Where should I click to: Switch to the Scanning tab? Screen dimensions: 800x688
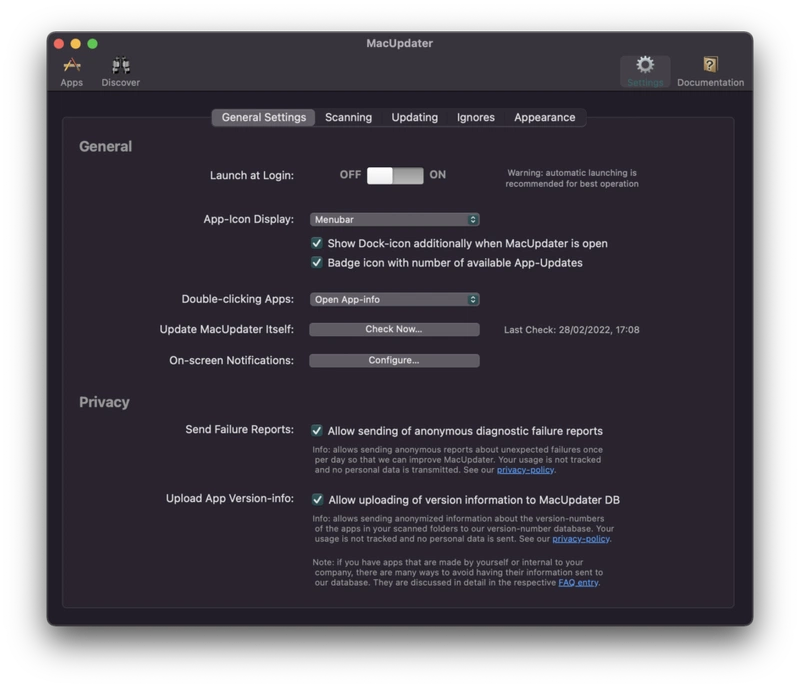[x=347, y=117]
